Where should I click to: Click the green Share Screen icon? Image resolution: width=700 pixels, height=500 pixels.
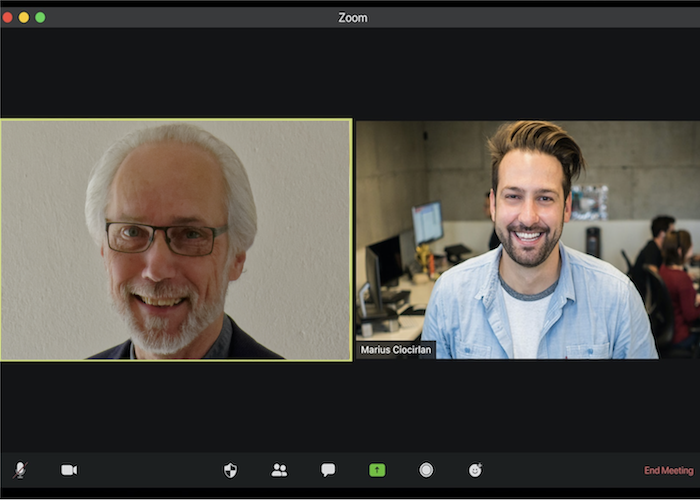pyautogui.click(x=377, y=470)
